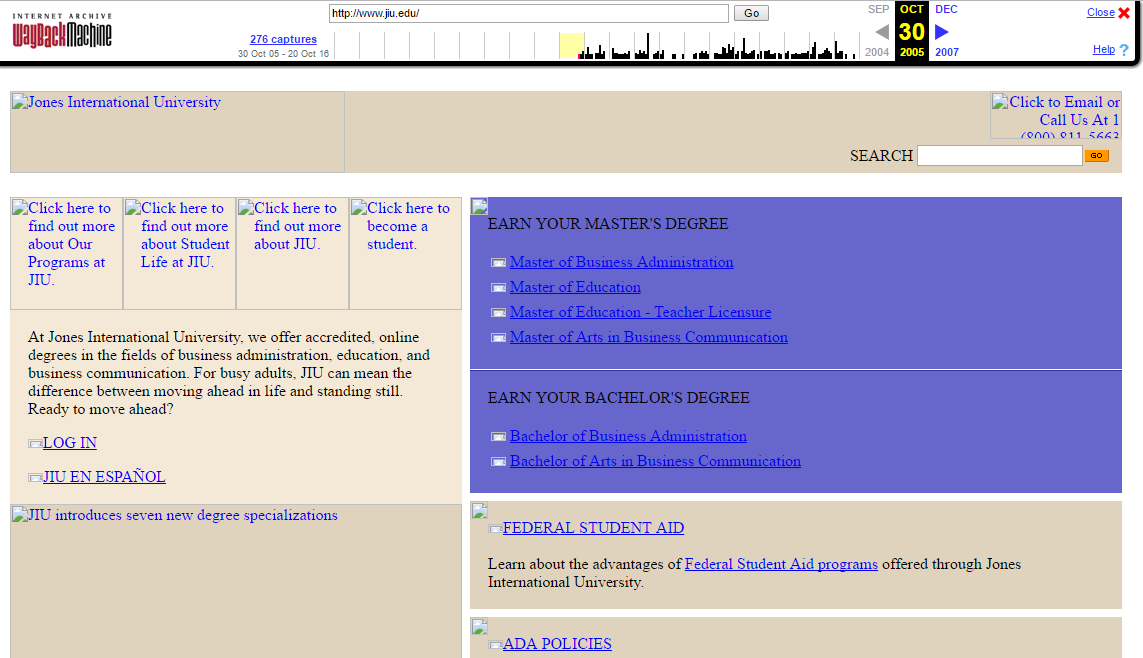Select year 2004 in timeline
Image resolution: width=1143 pixels, height=658 pixels.
pos(877,52)
